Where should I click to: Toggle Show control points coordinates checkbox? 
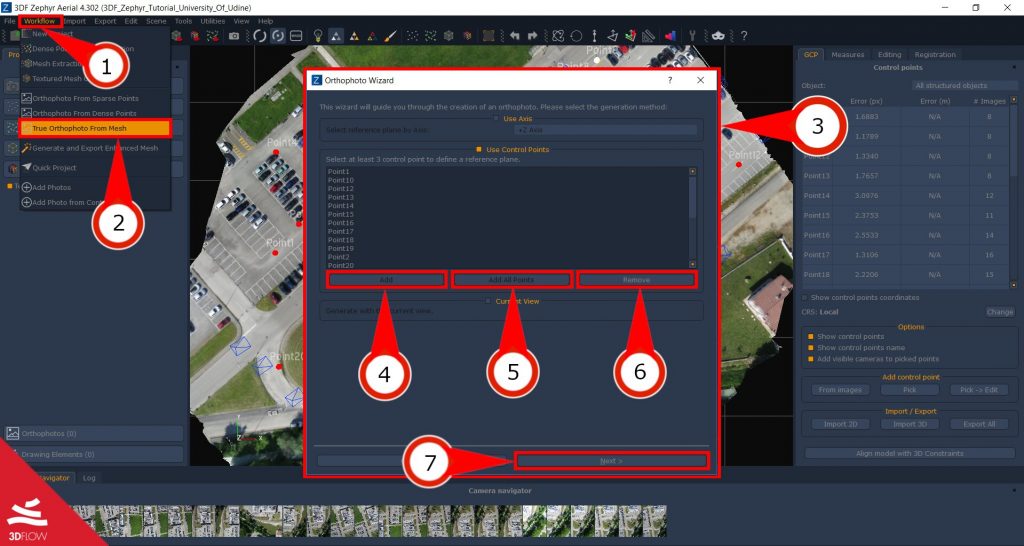click(x=805, y=297)
